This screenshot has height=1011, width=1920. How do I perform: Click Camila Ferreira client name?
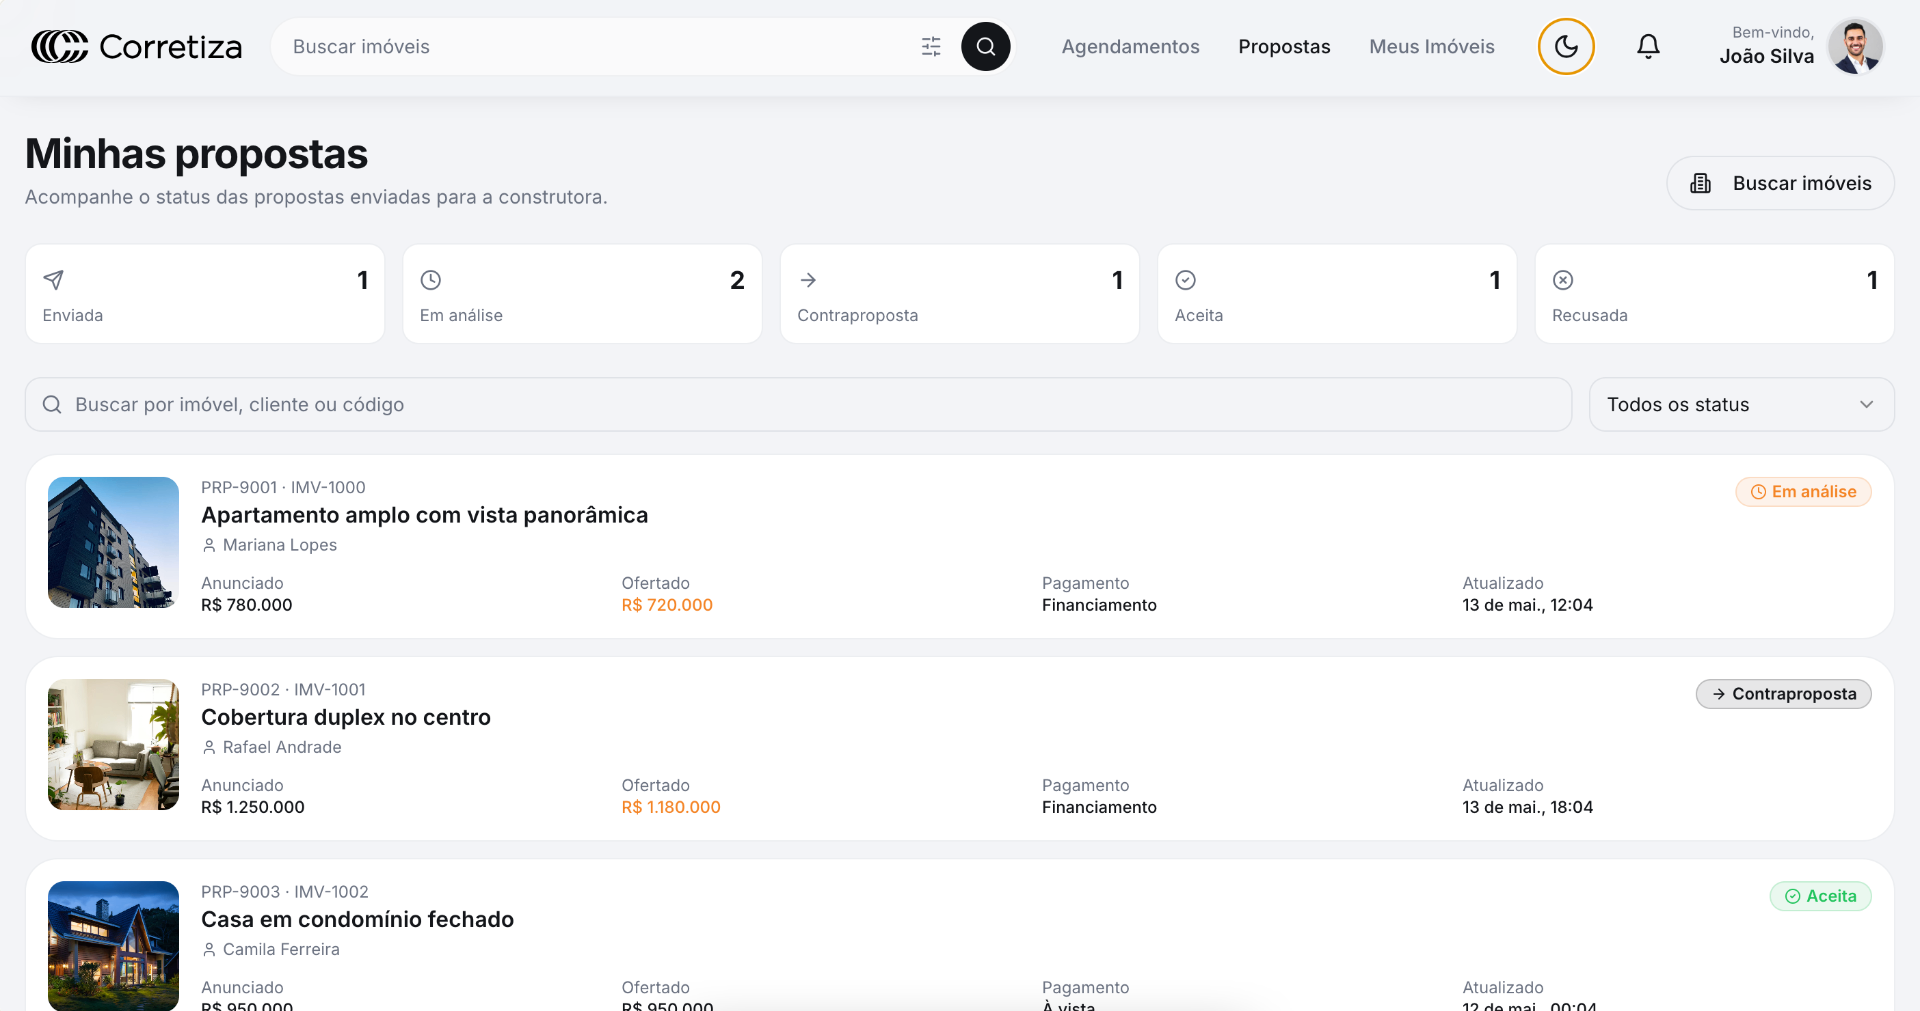click(x=281, y=949)
